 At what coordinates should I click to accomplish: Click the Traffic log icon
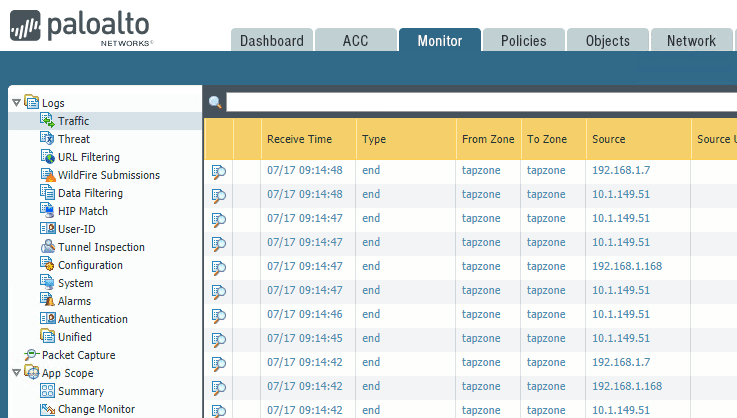click(47, 120)
